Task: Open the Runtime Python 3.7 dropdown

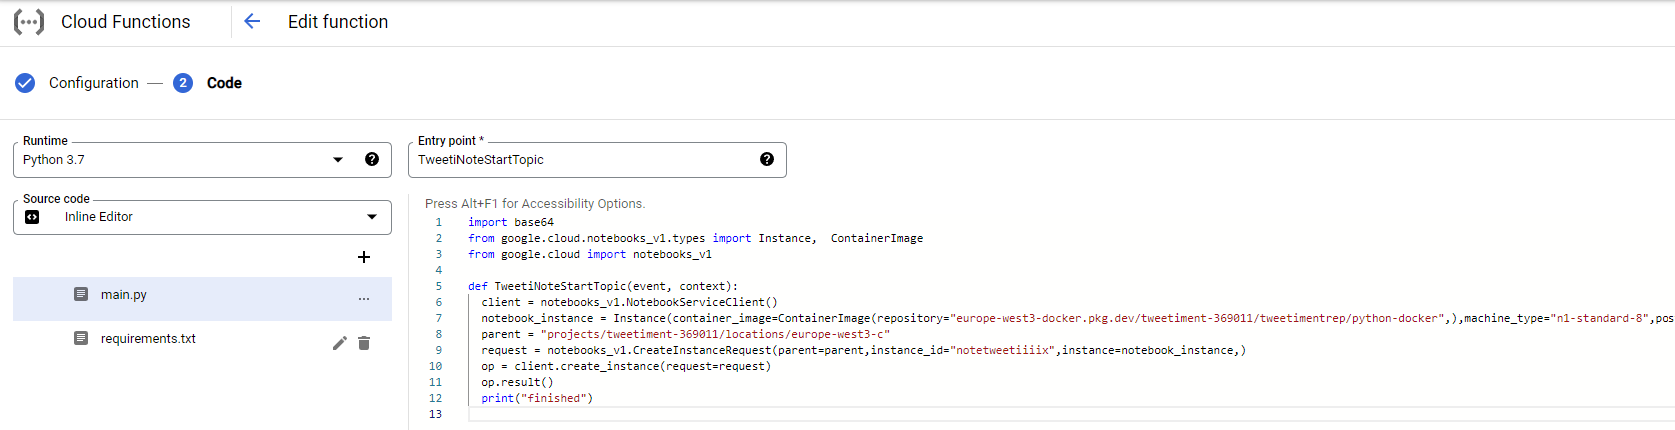Action: tap(338, 160)
